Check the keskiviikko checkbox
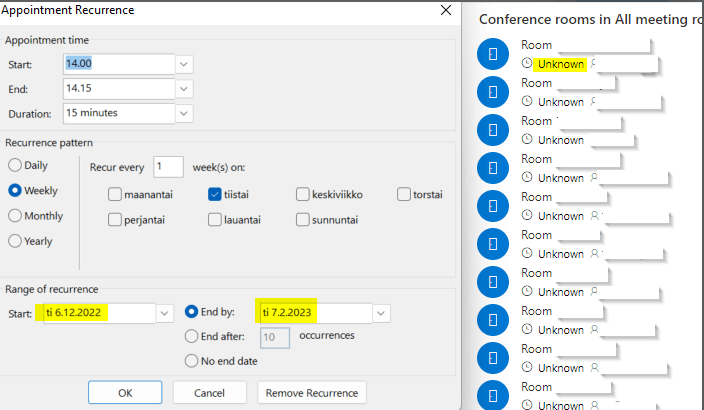Viewport: 704px width, 410px height. click(x=303, y=194)
